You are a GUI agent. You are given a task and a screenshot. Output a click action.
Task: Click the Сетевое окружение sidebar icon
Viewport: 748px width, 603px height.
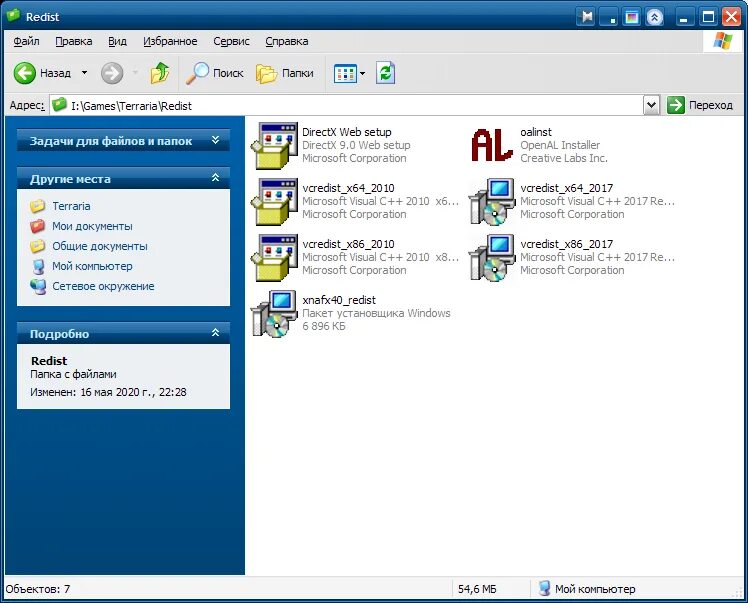click(38, 286)
